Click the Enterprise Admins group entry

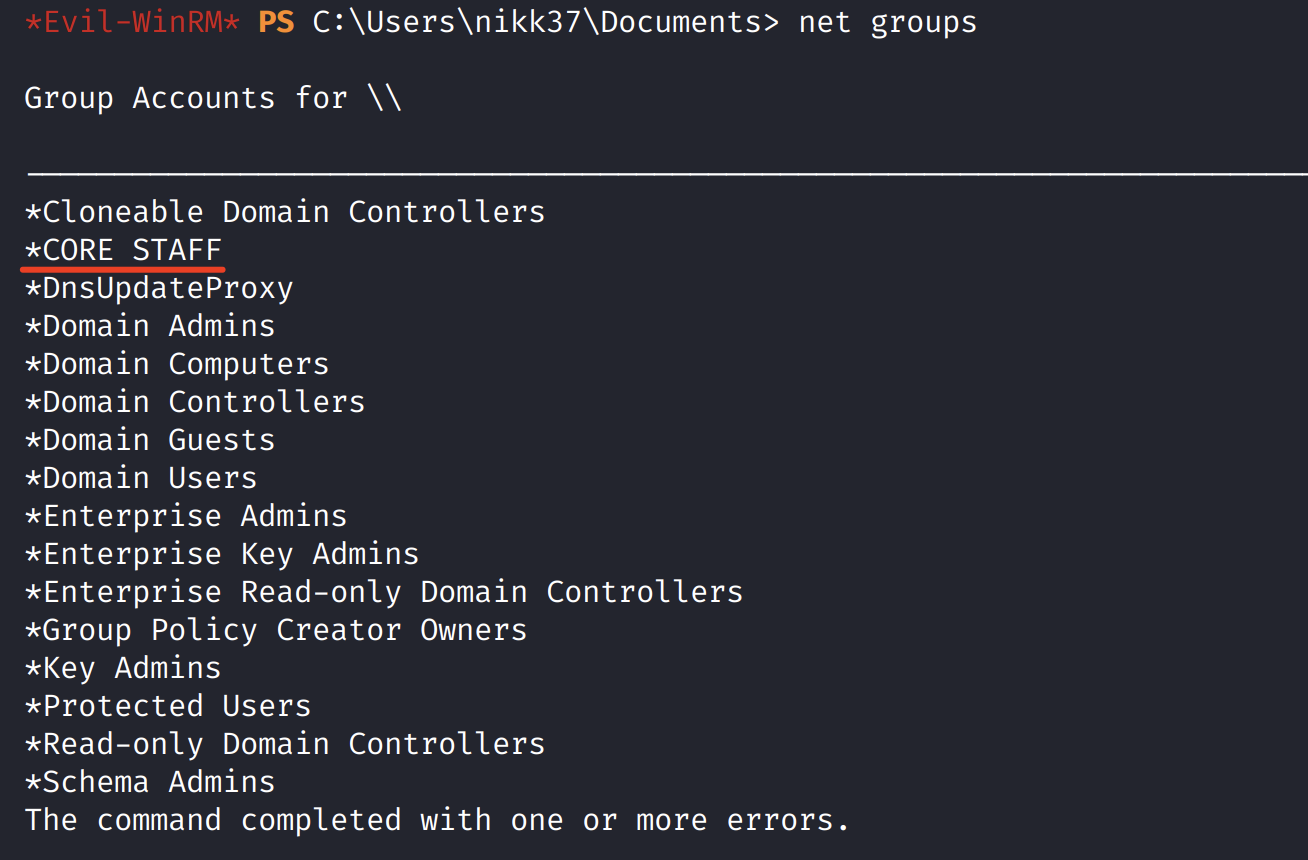point(186,516)
